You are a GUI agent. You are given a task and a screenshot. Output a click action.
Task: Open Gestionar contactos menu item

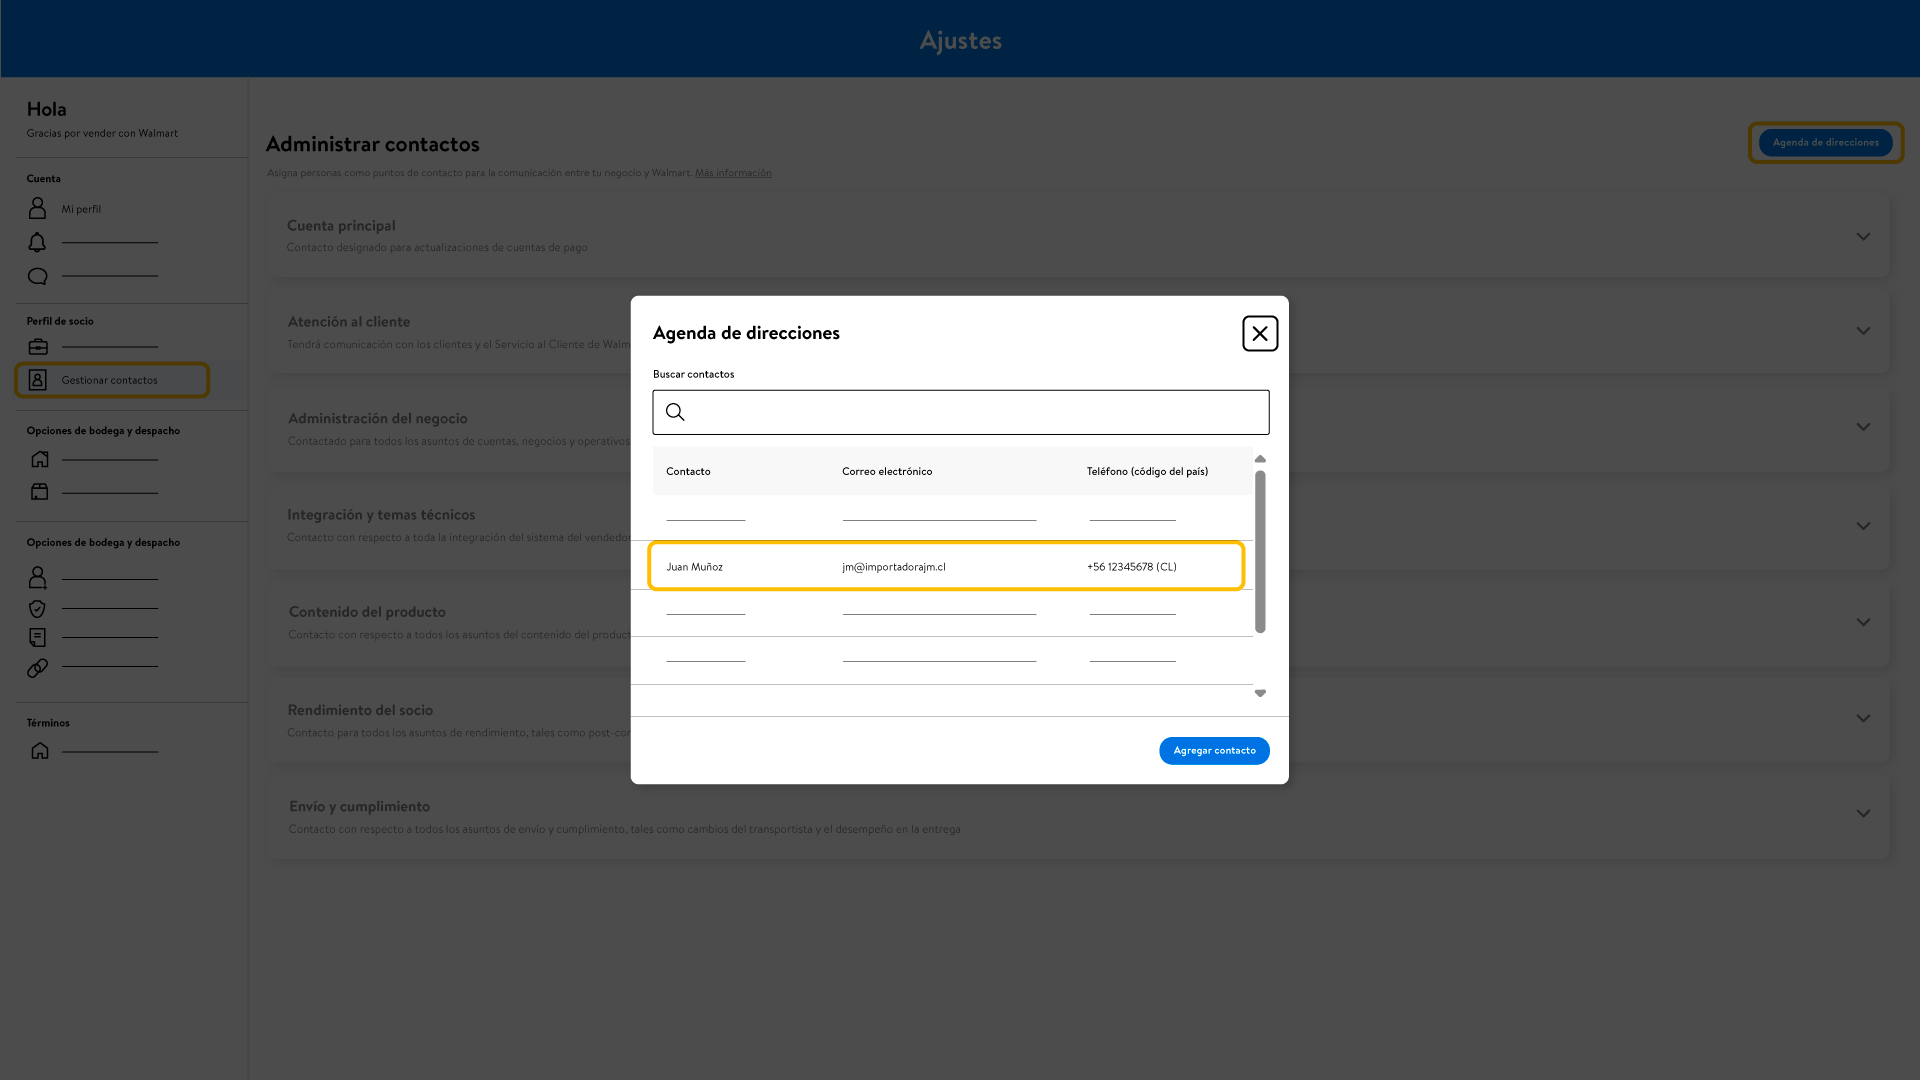[x=109, y=380]
